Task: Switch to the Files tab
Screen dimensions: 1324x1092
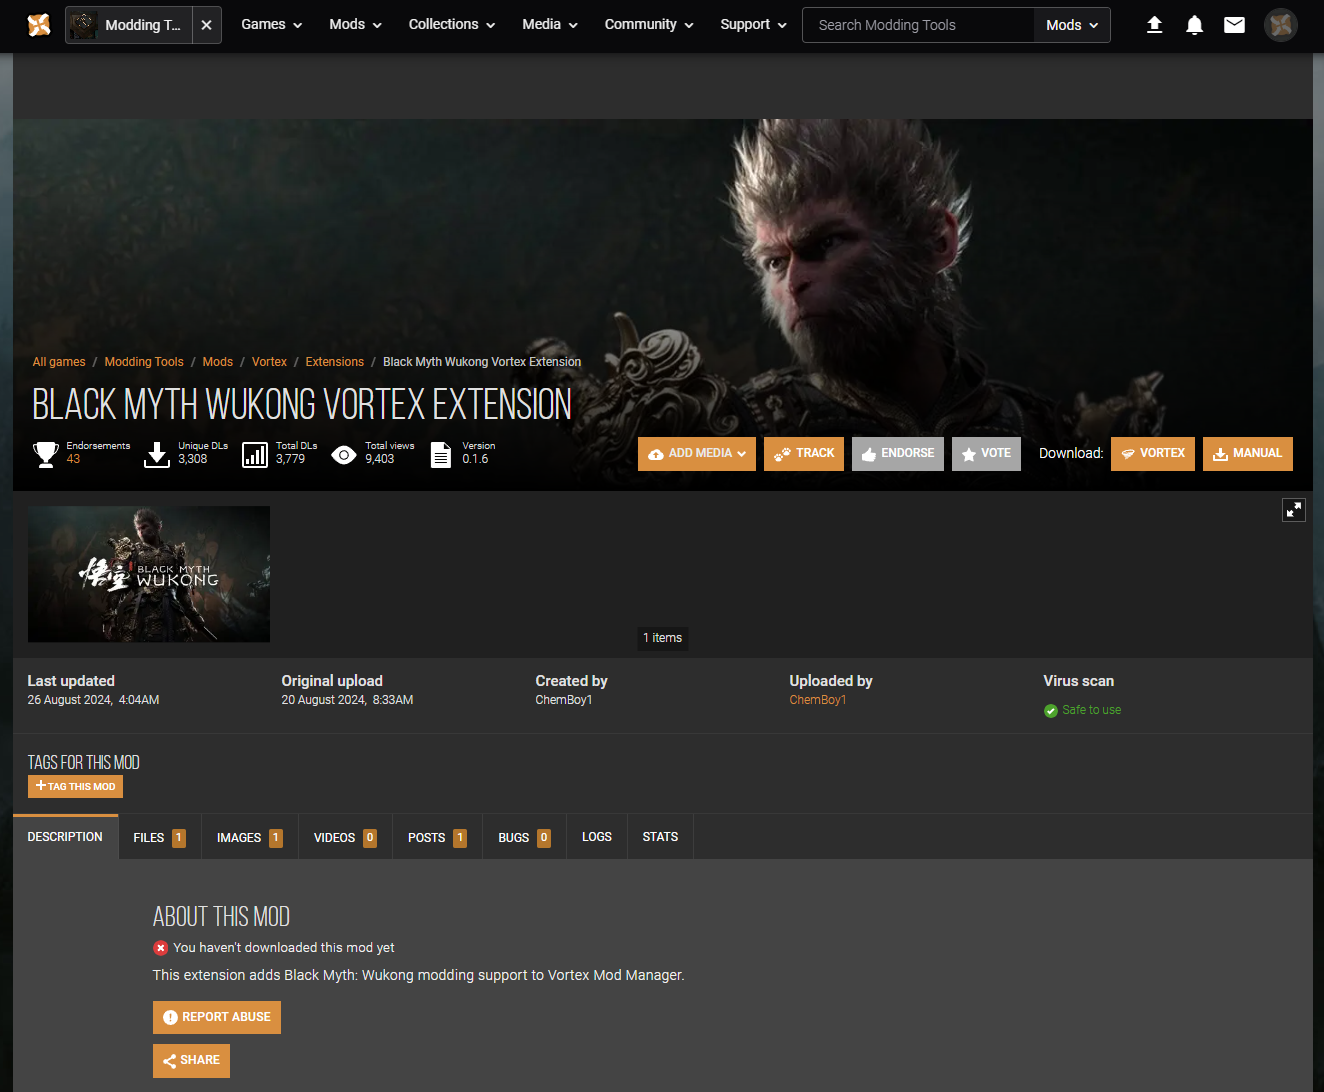Action: [160, 838]
